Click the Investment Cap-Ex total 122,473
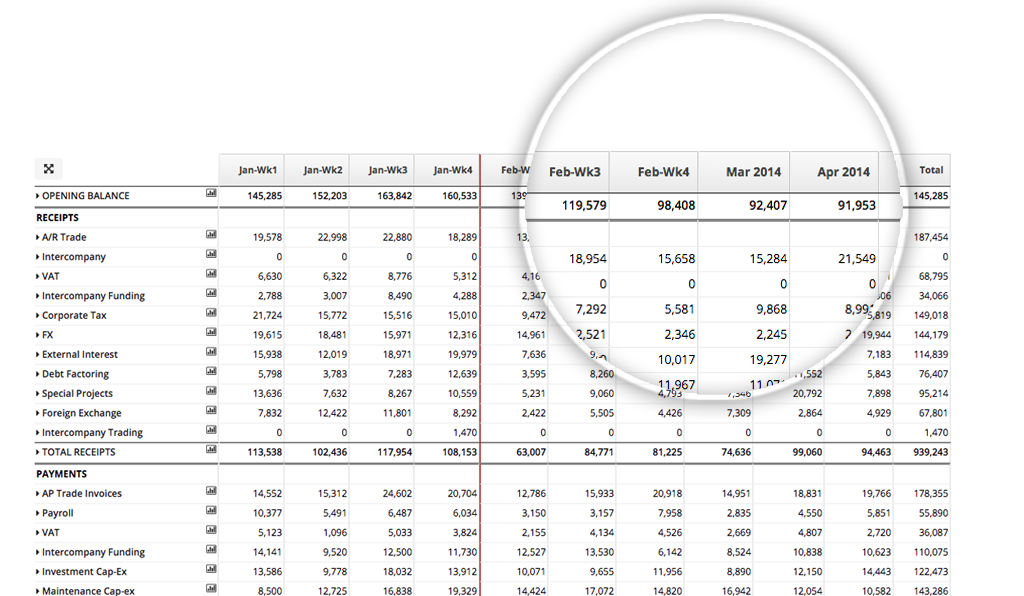 click(x=931, y=572)
